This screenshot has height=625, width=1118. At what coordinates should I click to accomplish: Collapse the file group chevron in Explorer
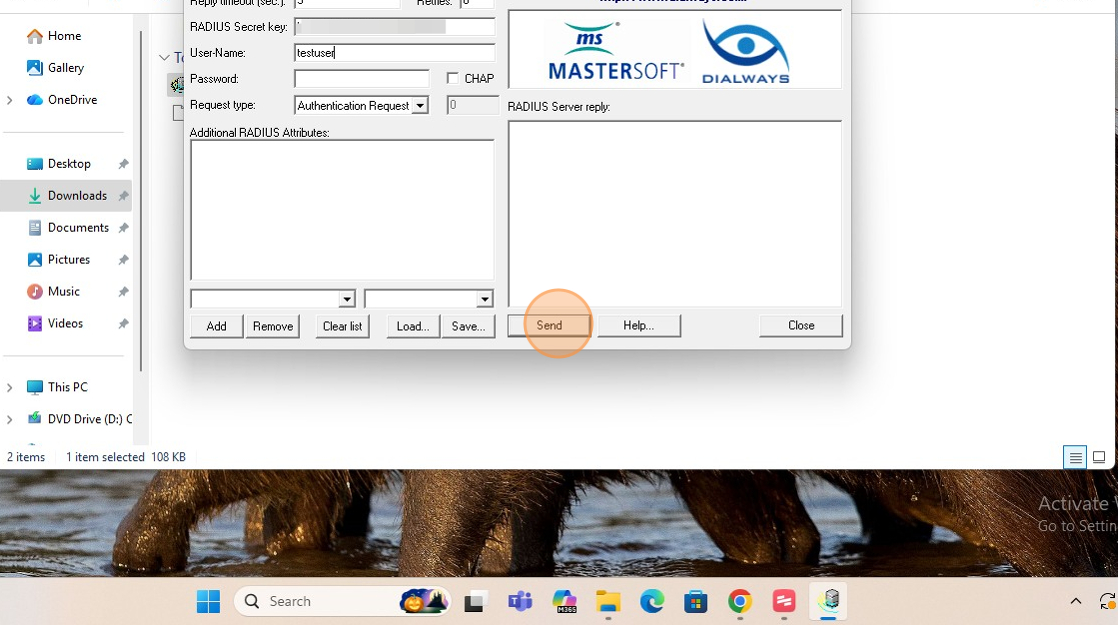pyautogui.click(x=164, y=57)
